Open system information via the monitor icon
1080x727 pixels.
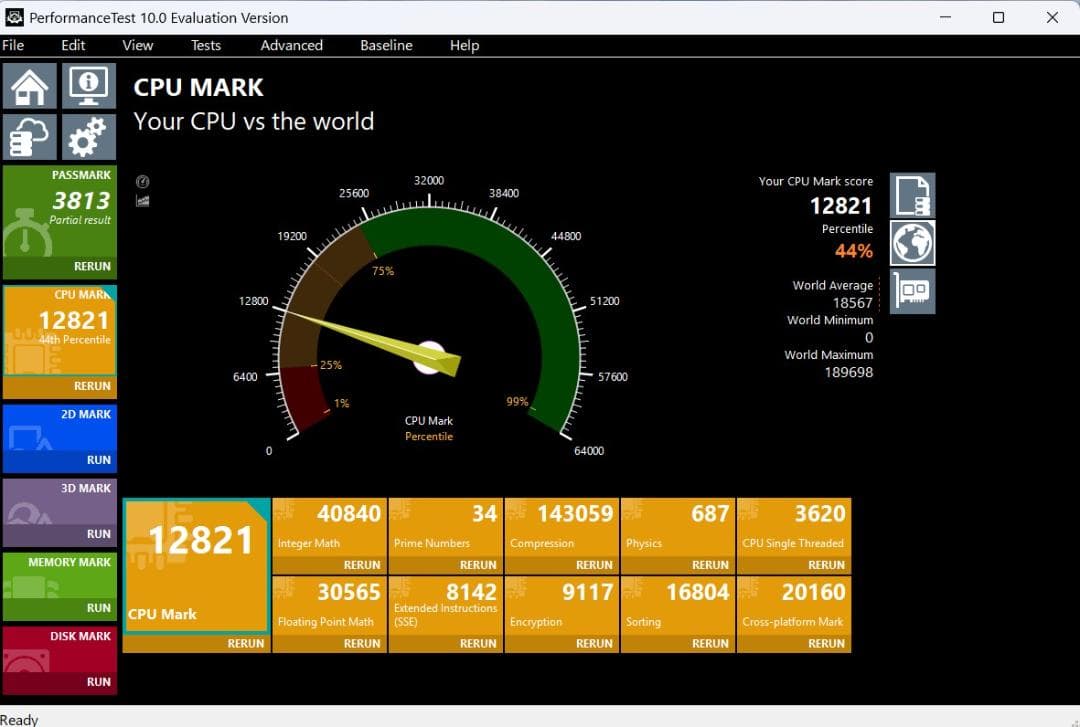(88, 86)
